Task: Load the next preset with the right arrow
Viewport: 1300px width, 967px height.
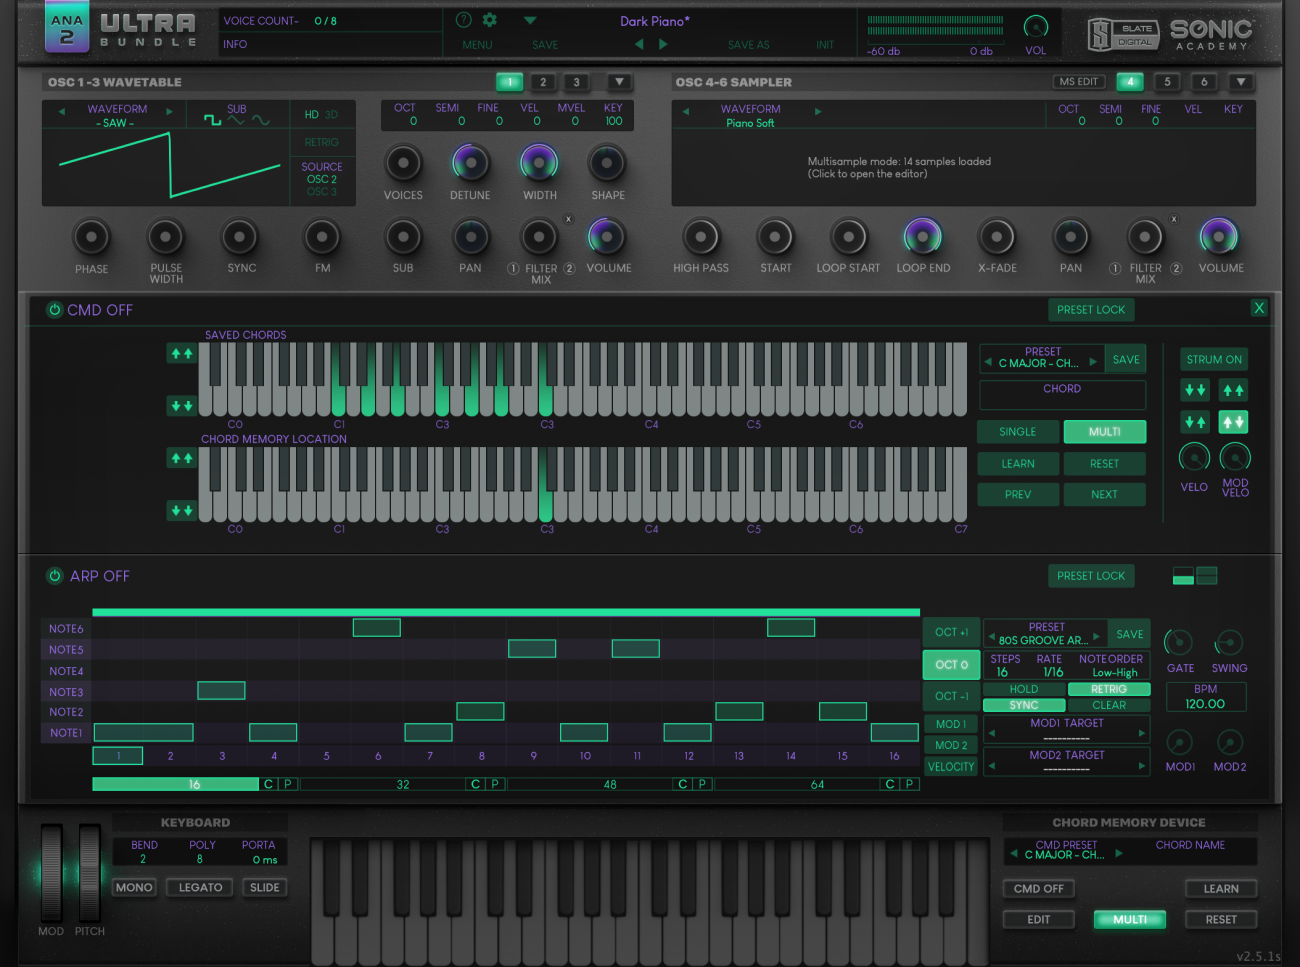Action: click(663, 45)
